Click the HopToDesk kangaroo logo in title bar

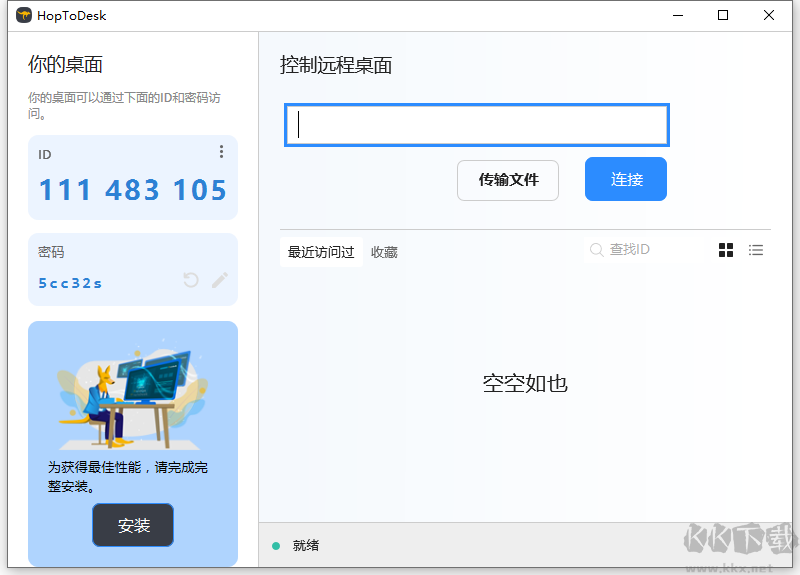(23, 15)
